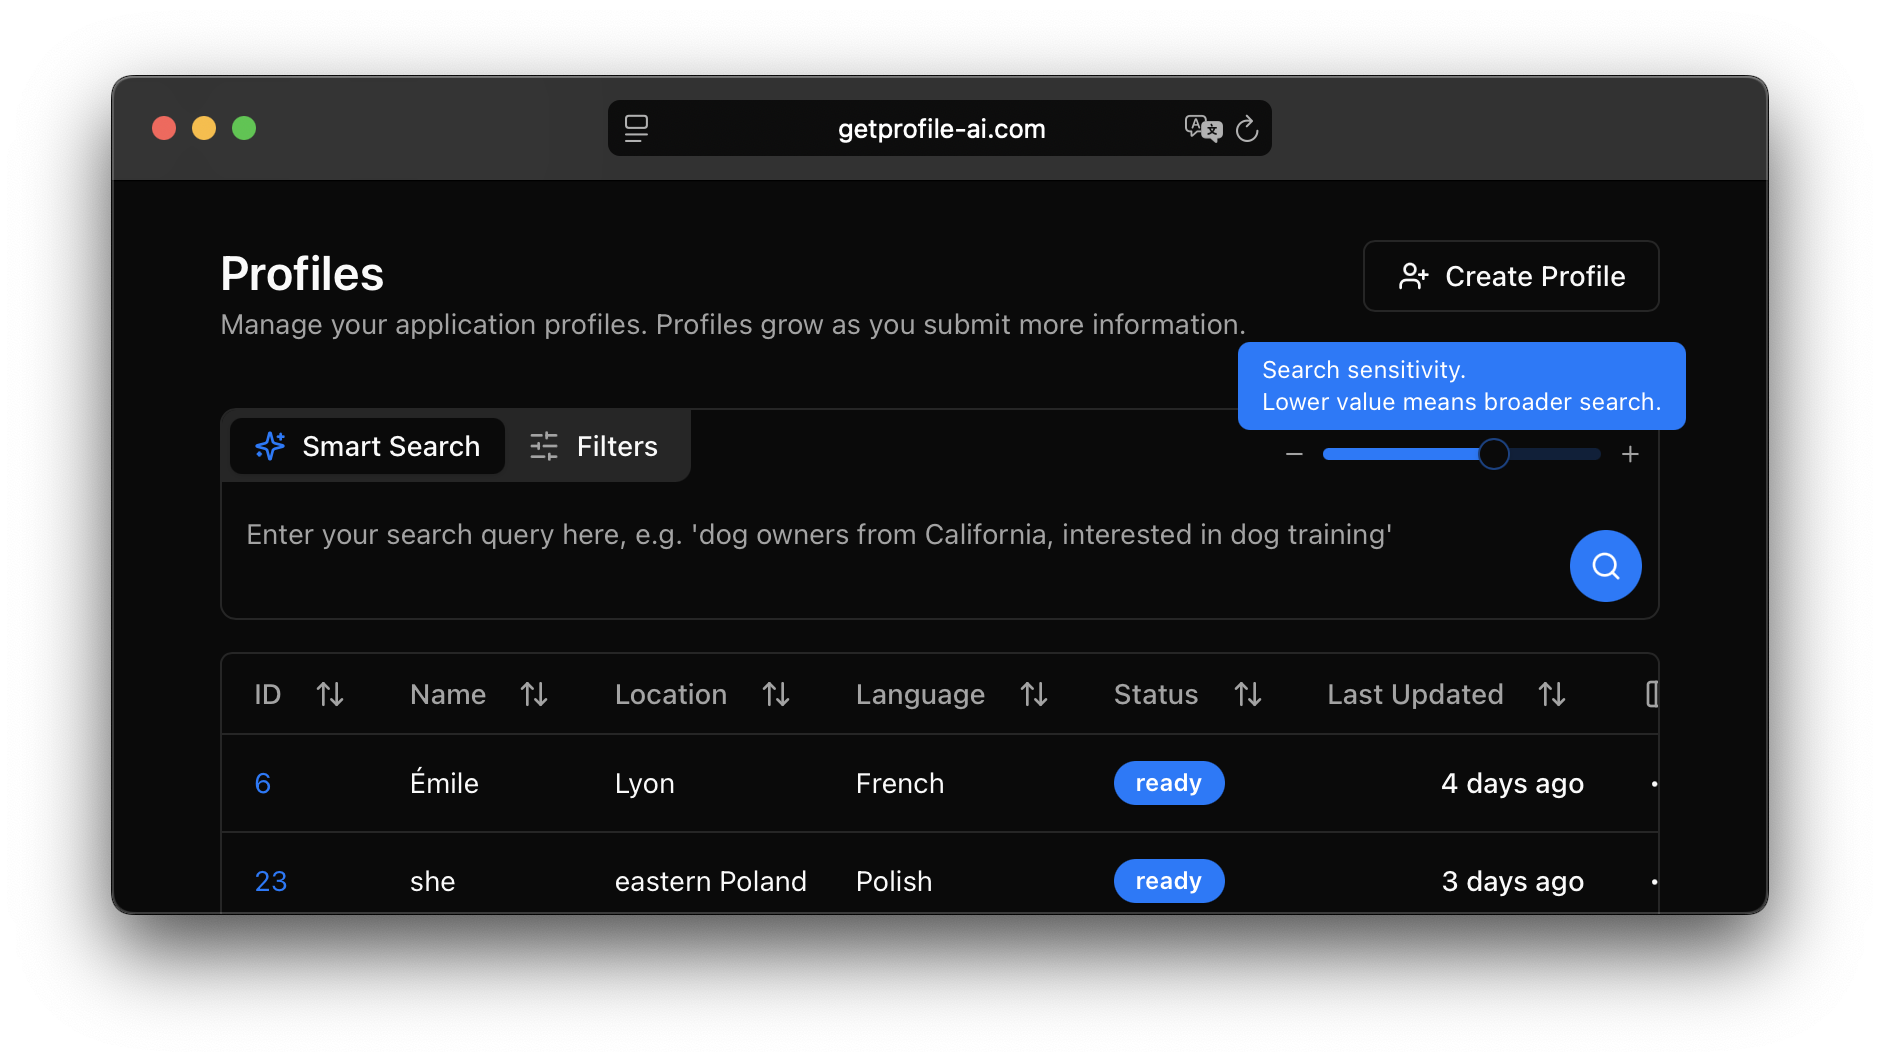Click the Filters sliders icon

pyautogui.click(x=543, y=446)
